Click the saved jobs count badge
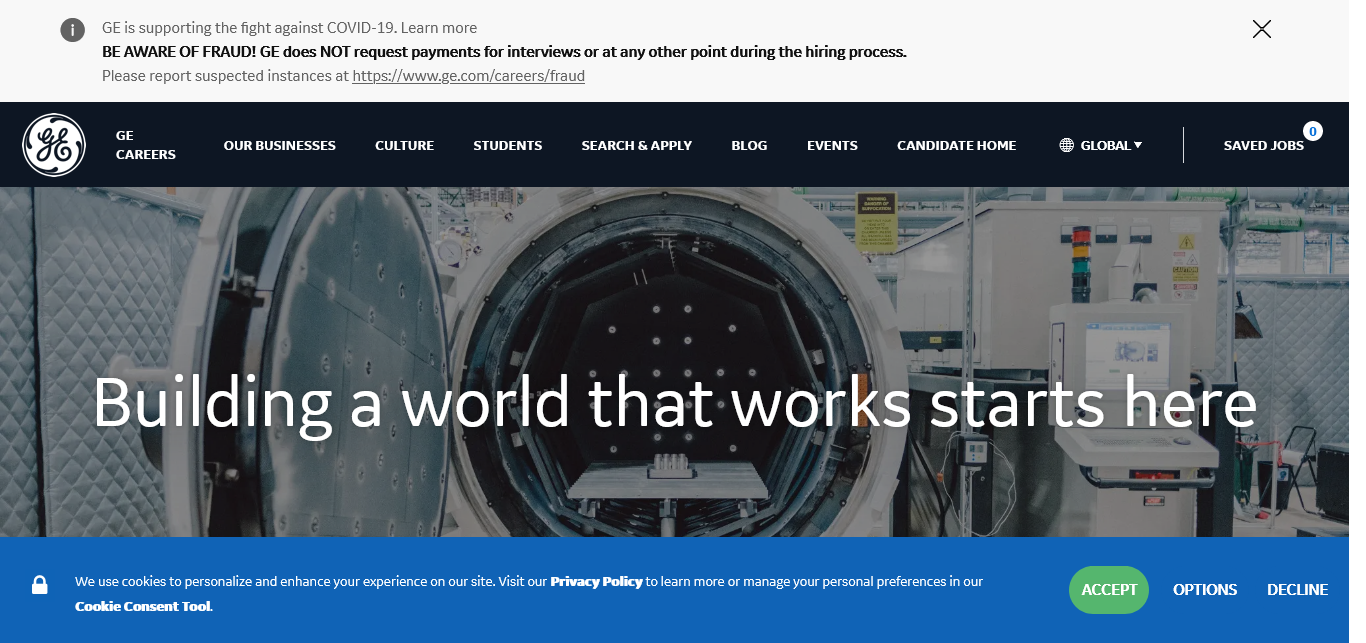This screenshot has width=1366, height=643. [x=1312, y=131]
